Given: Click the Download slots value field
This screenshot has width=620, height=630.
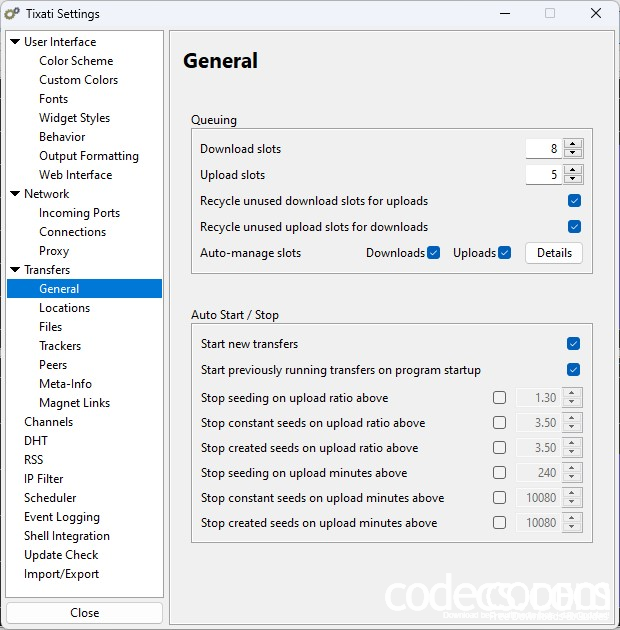Looking at the screenshot, I should [544, 148].
